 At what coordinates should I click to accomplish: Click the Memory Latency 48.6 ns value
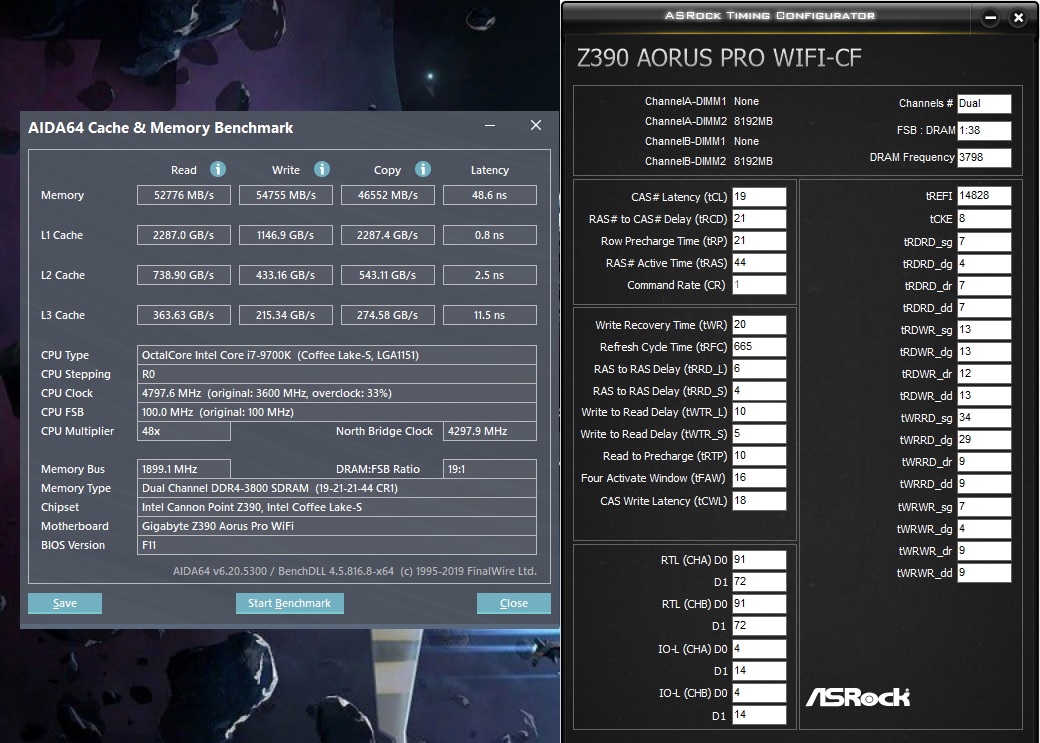pos(489,195)
